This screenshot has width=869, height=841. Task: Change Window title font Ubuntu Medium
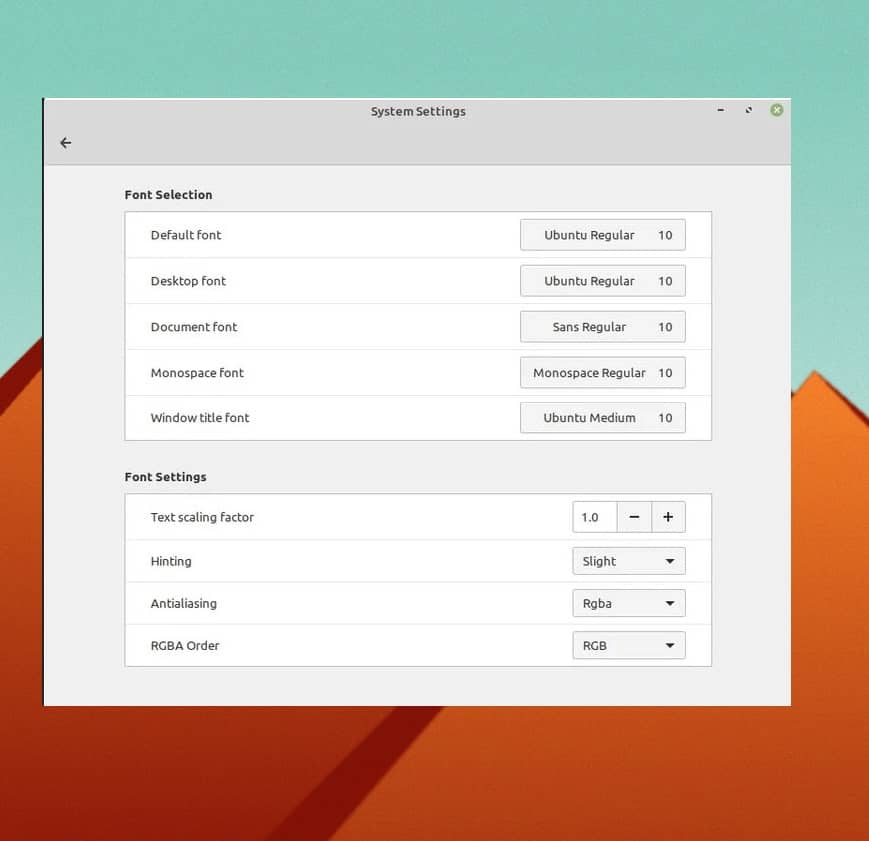click(602, 418)
